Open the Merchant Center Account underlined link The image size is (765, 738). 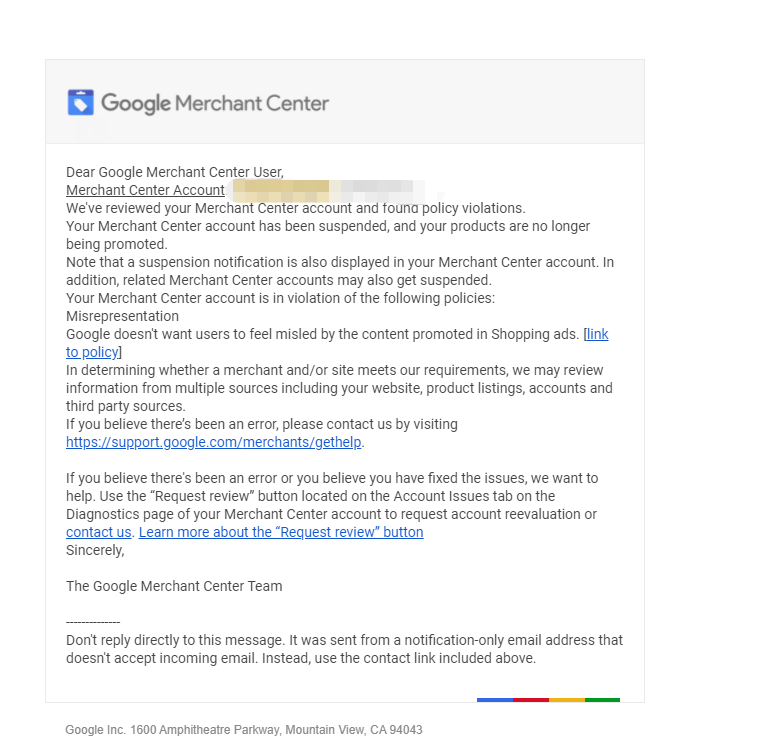click(x=145, y=190)
